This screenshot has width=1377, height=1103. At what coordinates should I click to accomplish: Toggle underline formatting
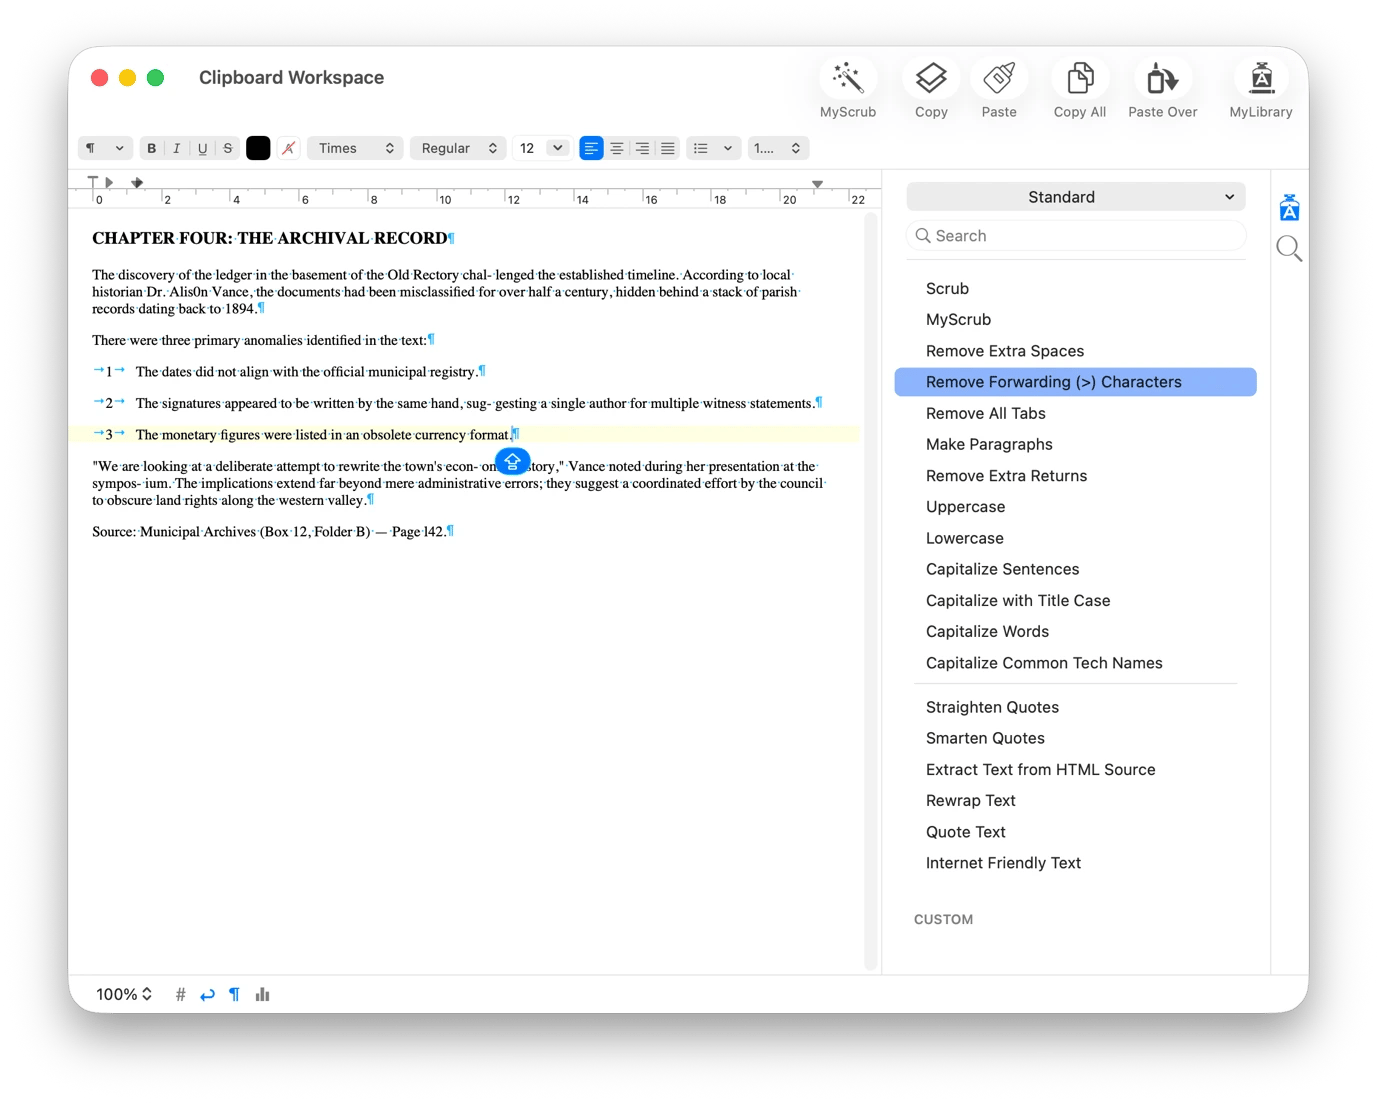202,148
